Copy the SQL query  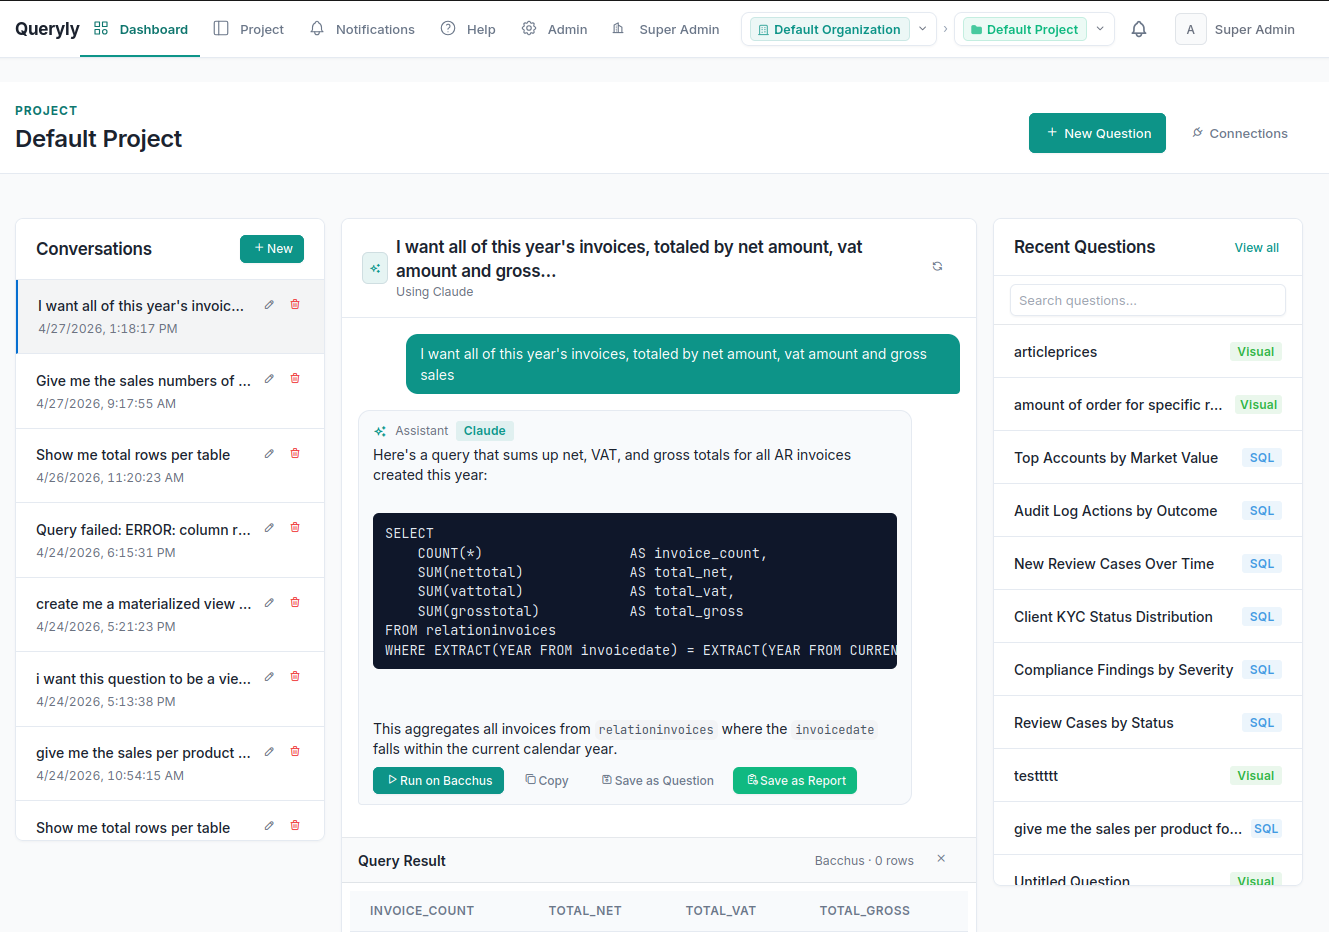547,781
